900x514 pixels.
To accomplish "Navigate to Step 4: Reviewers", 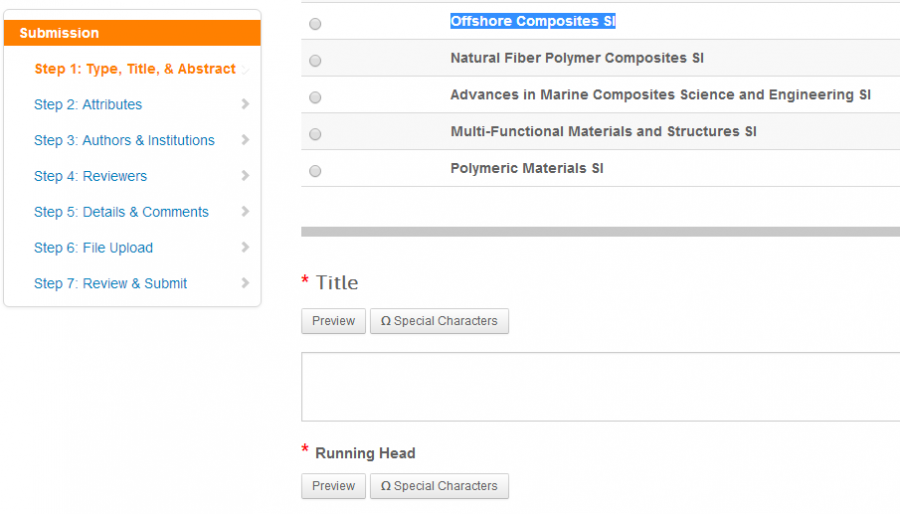I will [x=90, y=177].
